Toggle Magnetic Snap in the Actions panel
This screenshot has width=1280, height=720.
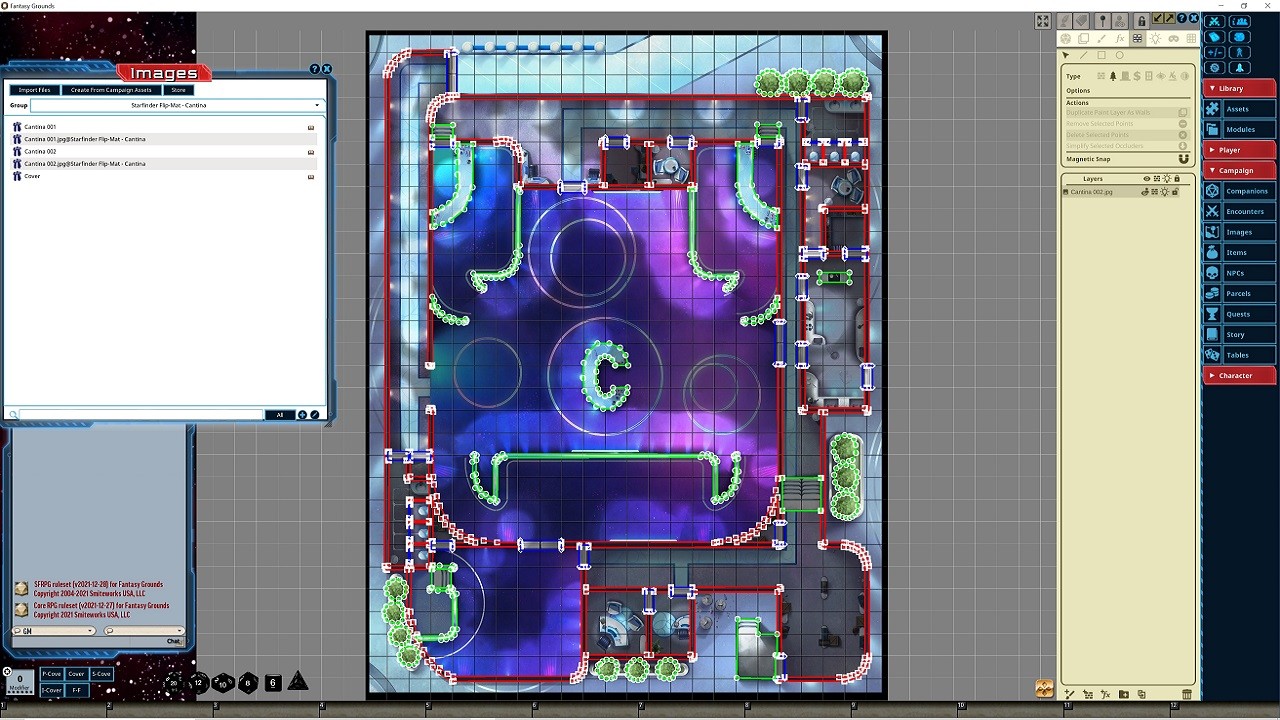tap(1183, 158)
